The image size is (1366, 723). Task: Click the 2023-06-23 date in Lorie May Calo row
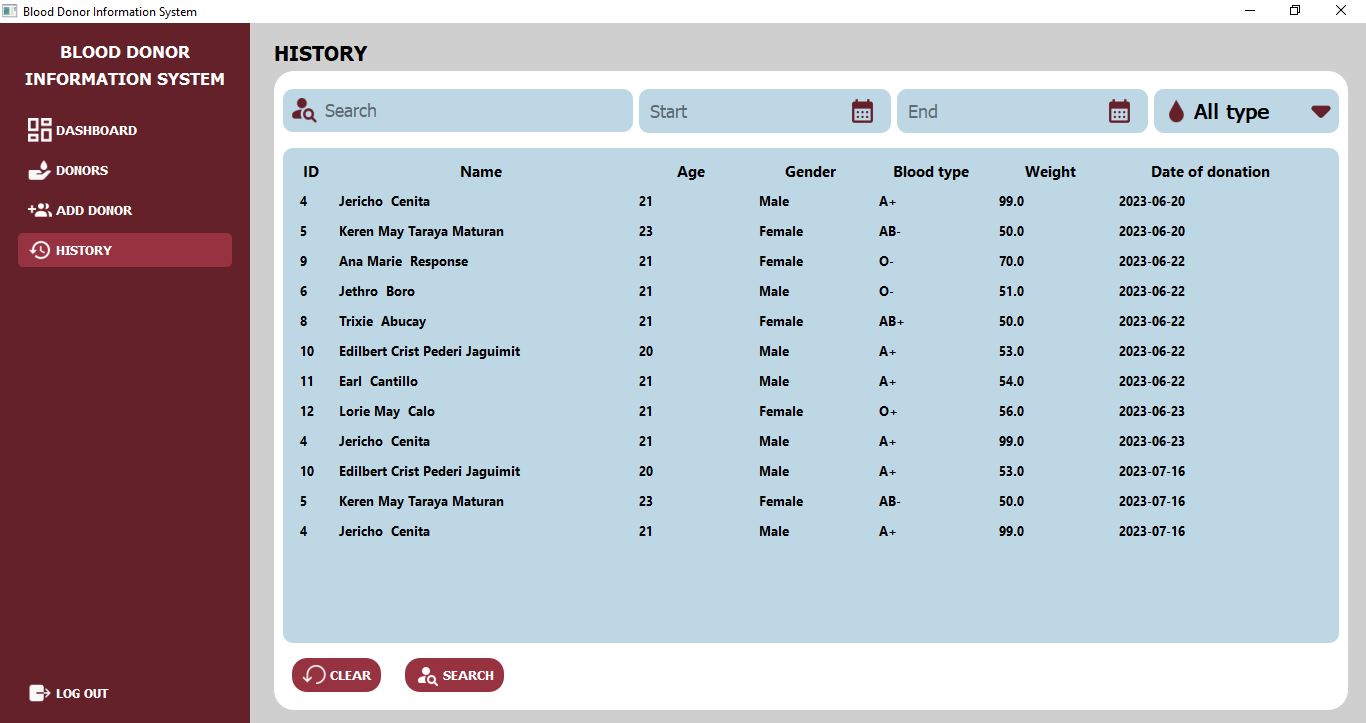[1152, 411]
